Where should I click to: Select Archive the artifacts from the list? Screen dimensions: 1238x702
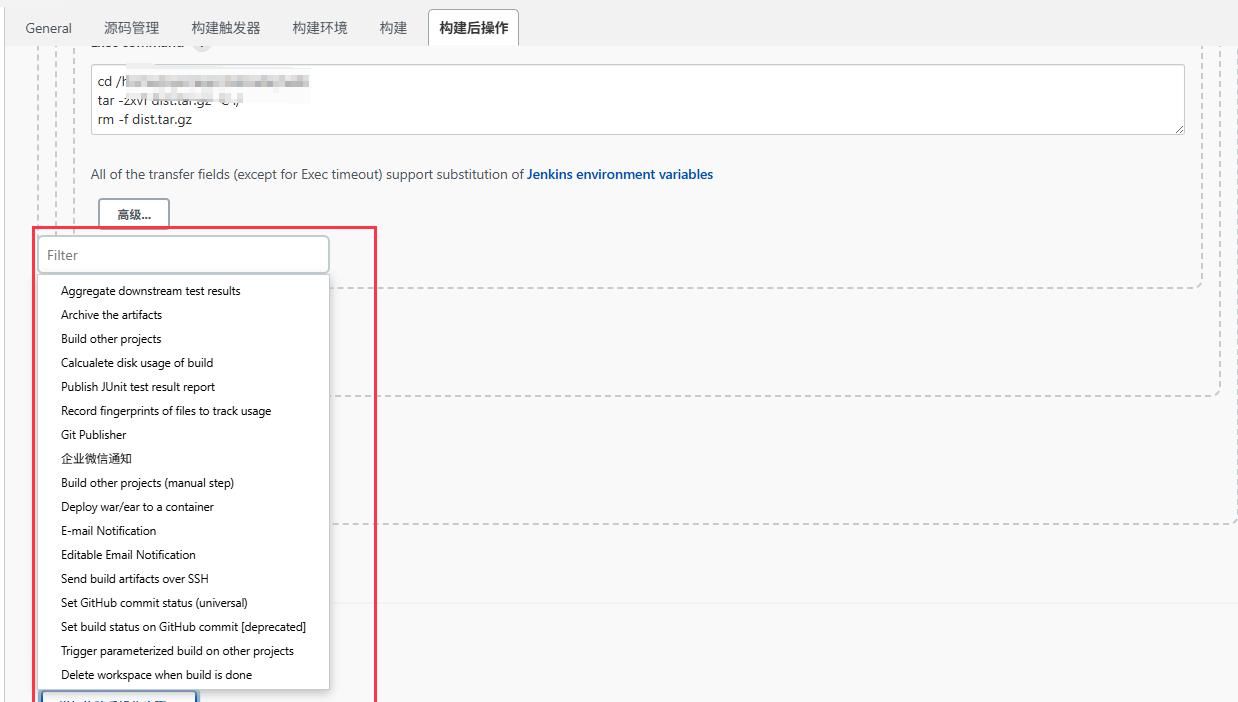(111, 314)
